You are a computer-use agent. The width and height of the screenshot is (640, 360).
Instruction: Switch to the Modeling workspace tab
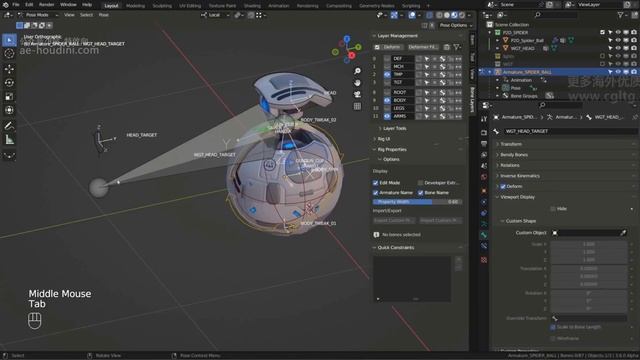coord(135,6)
